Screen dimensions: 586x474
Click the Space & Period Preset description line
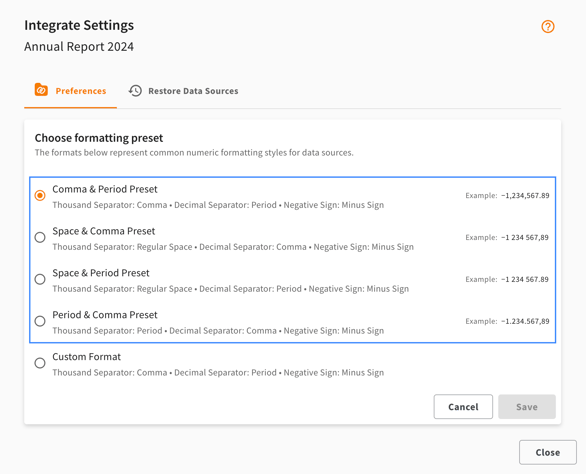tap(231, 289)
